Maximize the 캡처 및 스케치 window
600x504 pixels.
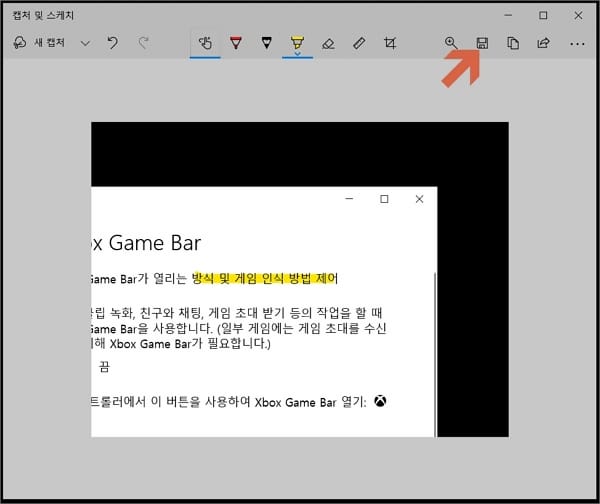[543, 15]
